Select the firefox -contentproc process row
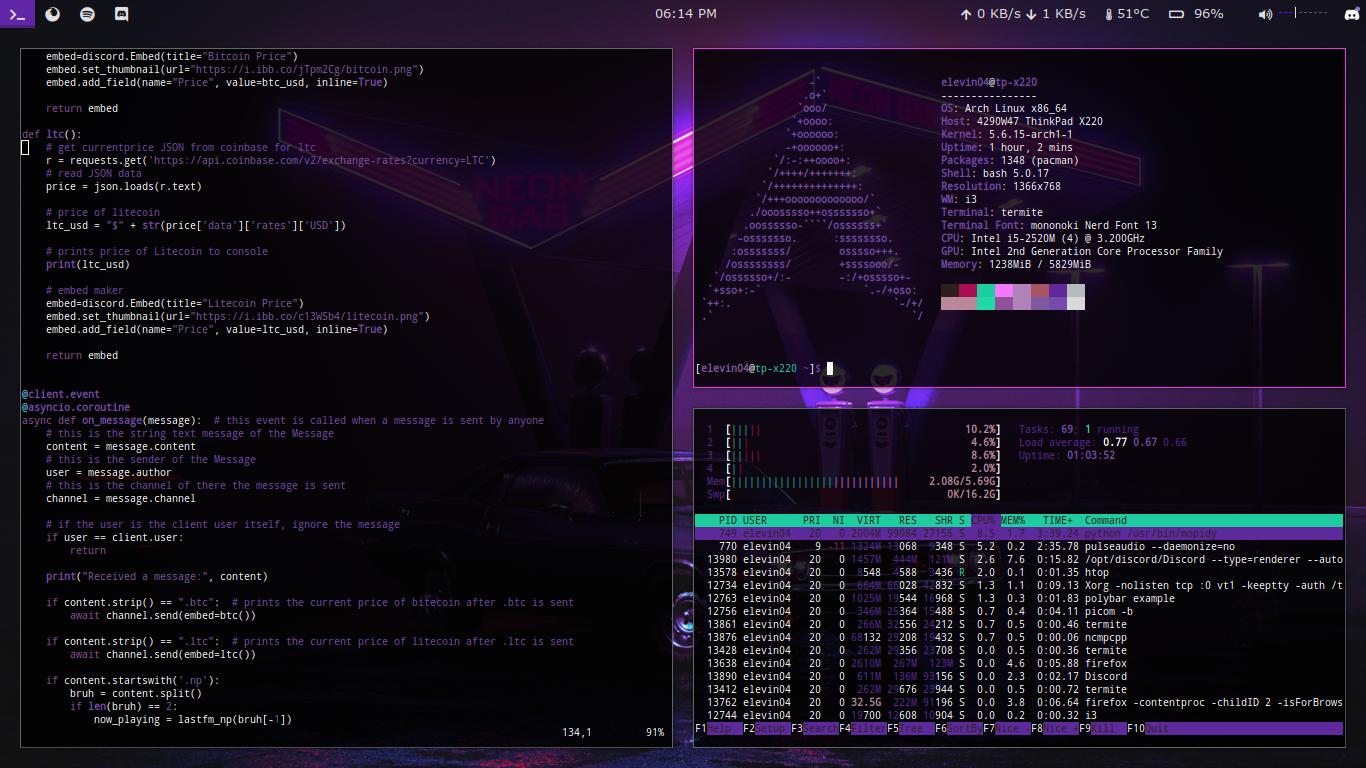Screen dimensions: 1366x768 [1019, 703]
